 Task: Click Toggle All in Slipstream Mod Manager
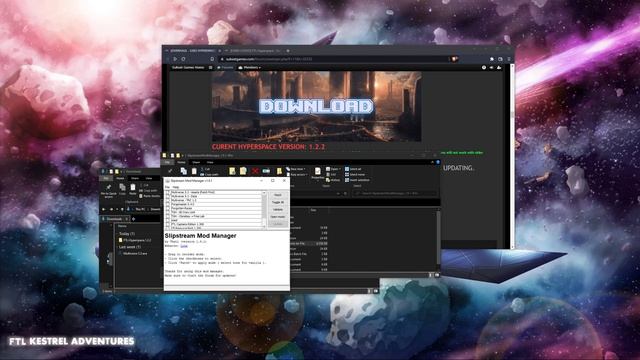point(278,202)
